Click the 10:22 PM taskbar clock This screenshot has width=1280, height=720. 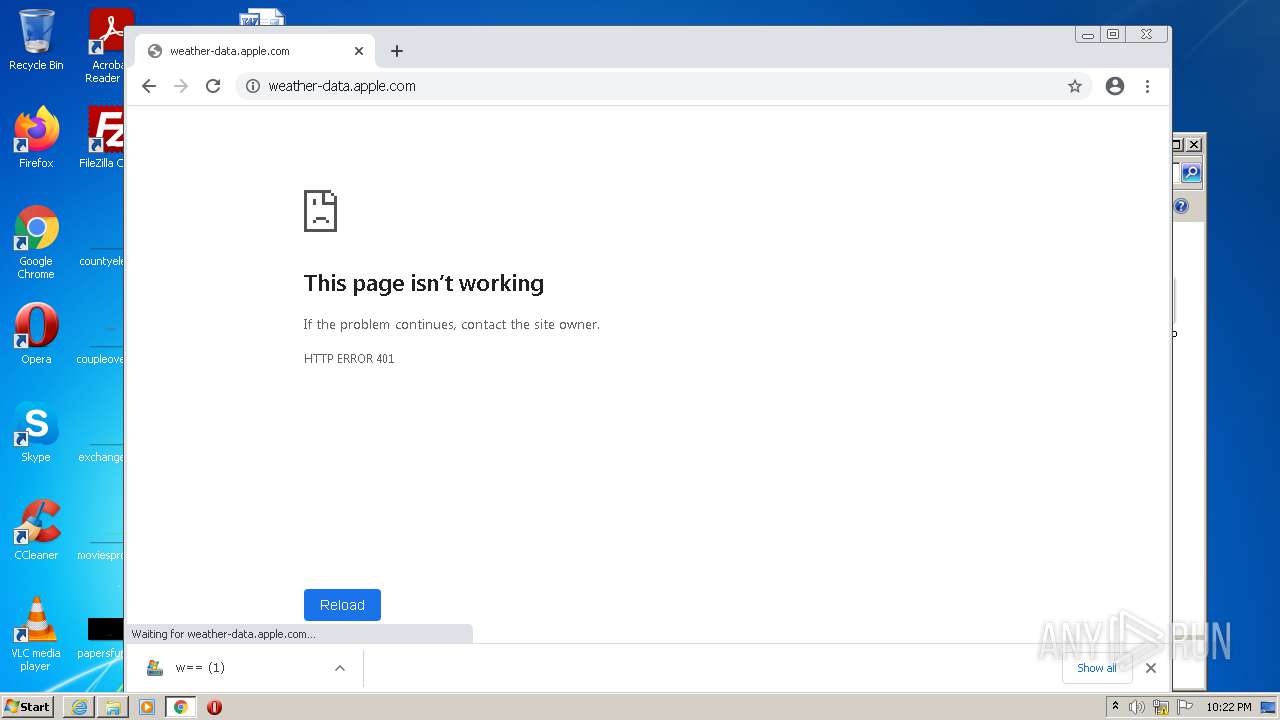coord(1229,707)
